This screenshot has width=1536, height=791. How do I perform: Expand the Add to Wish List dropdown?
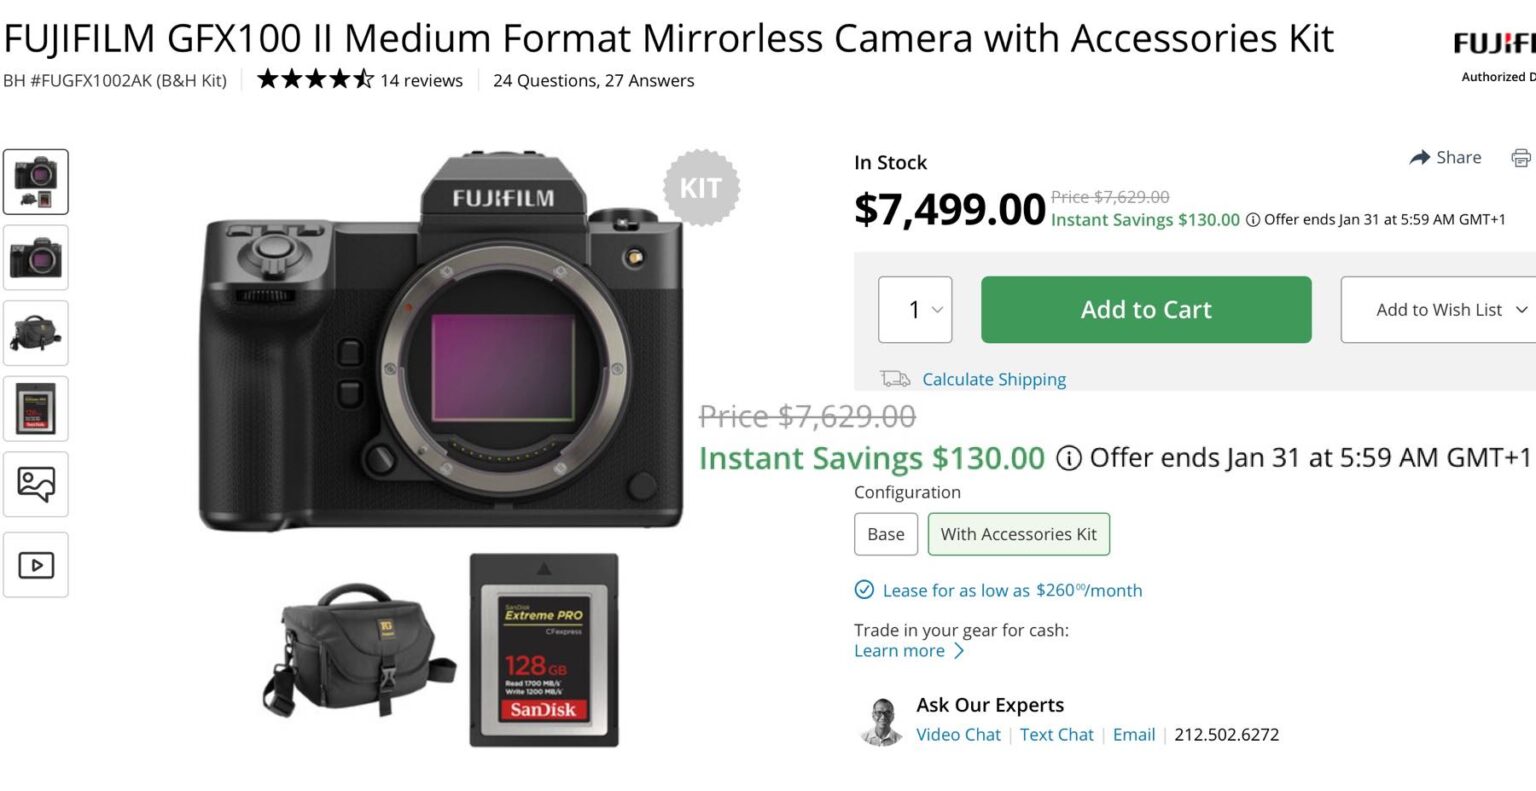1521,310
